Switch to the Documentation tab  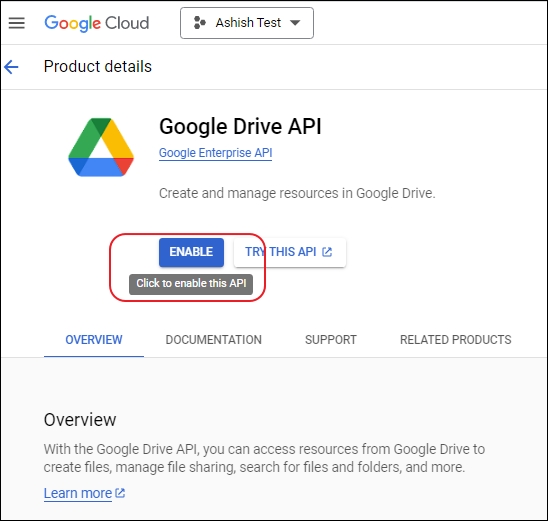[214, 340]
